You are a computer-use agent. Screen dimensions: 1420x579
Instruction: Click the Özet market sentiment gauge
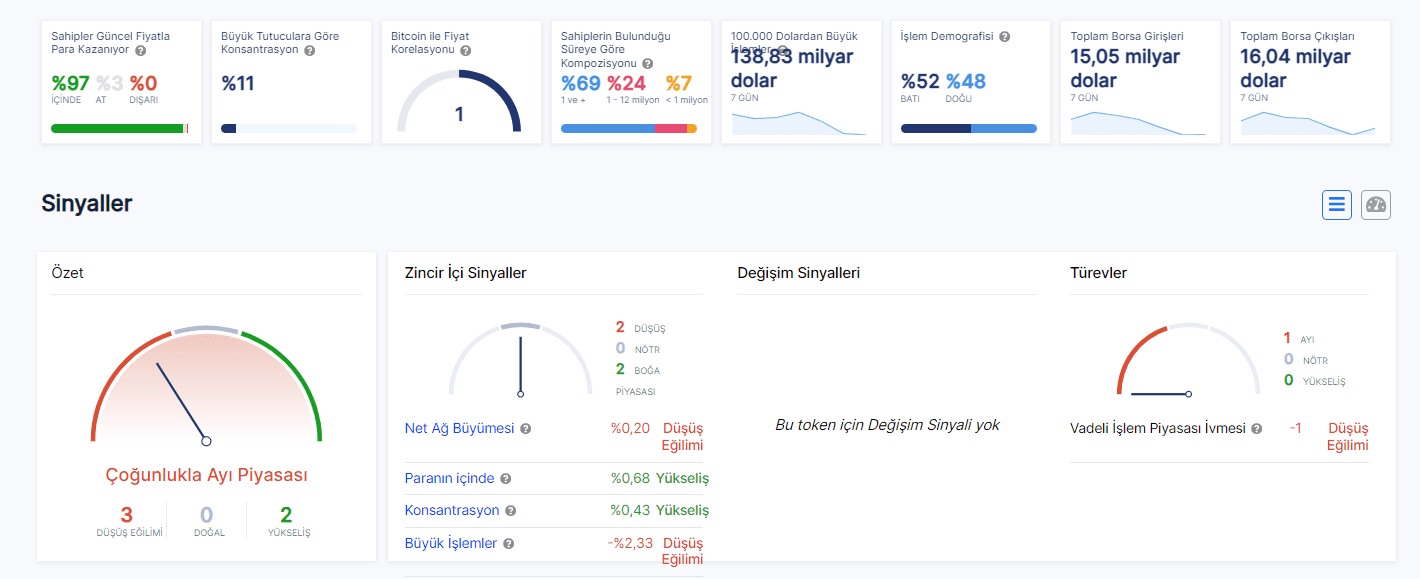coord(206,390)
